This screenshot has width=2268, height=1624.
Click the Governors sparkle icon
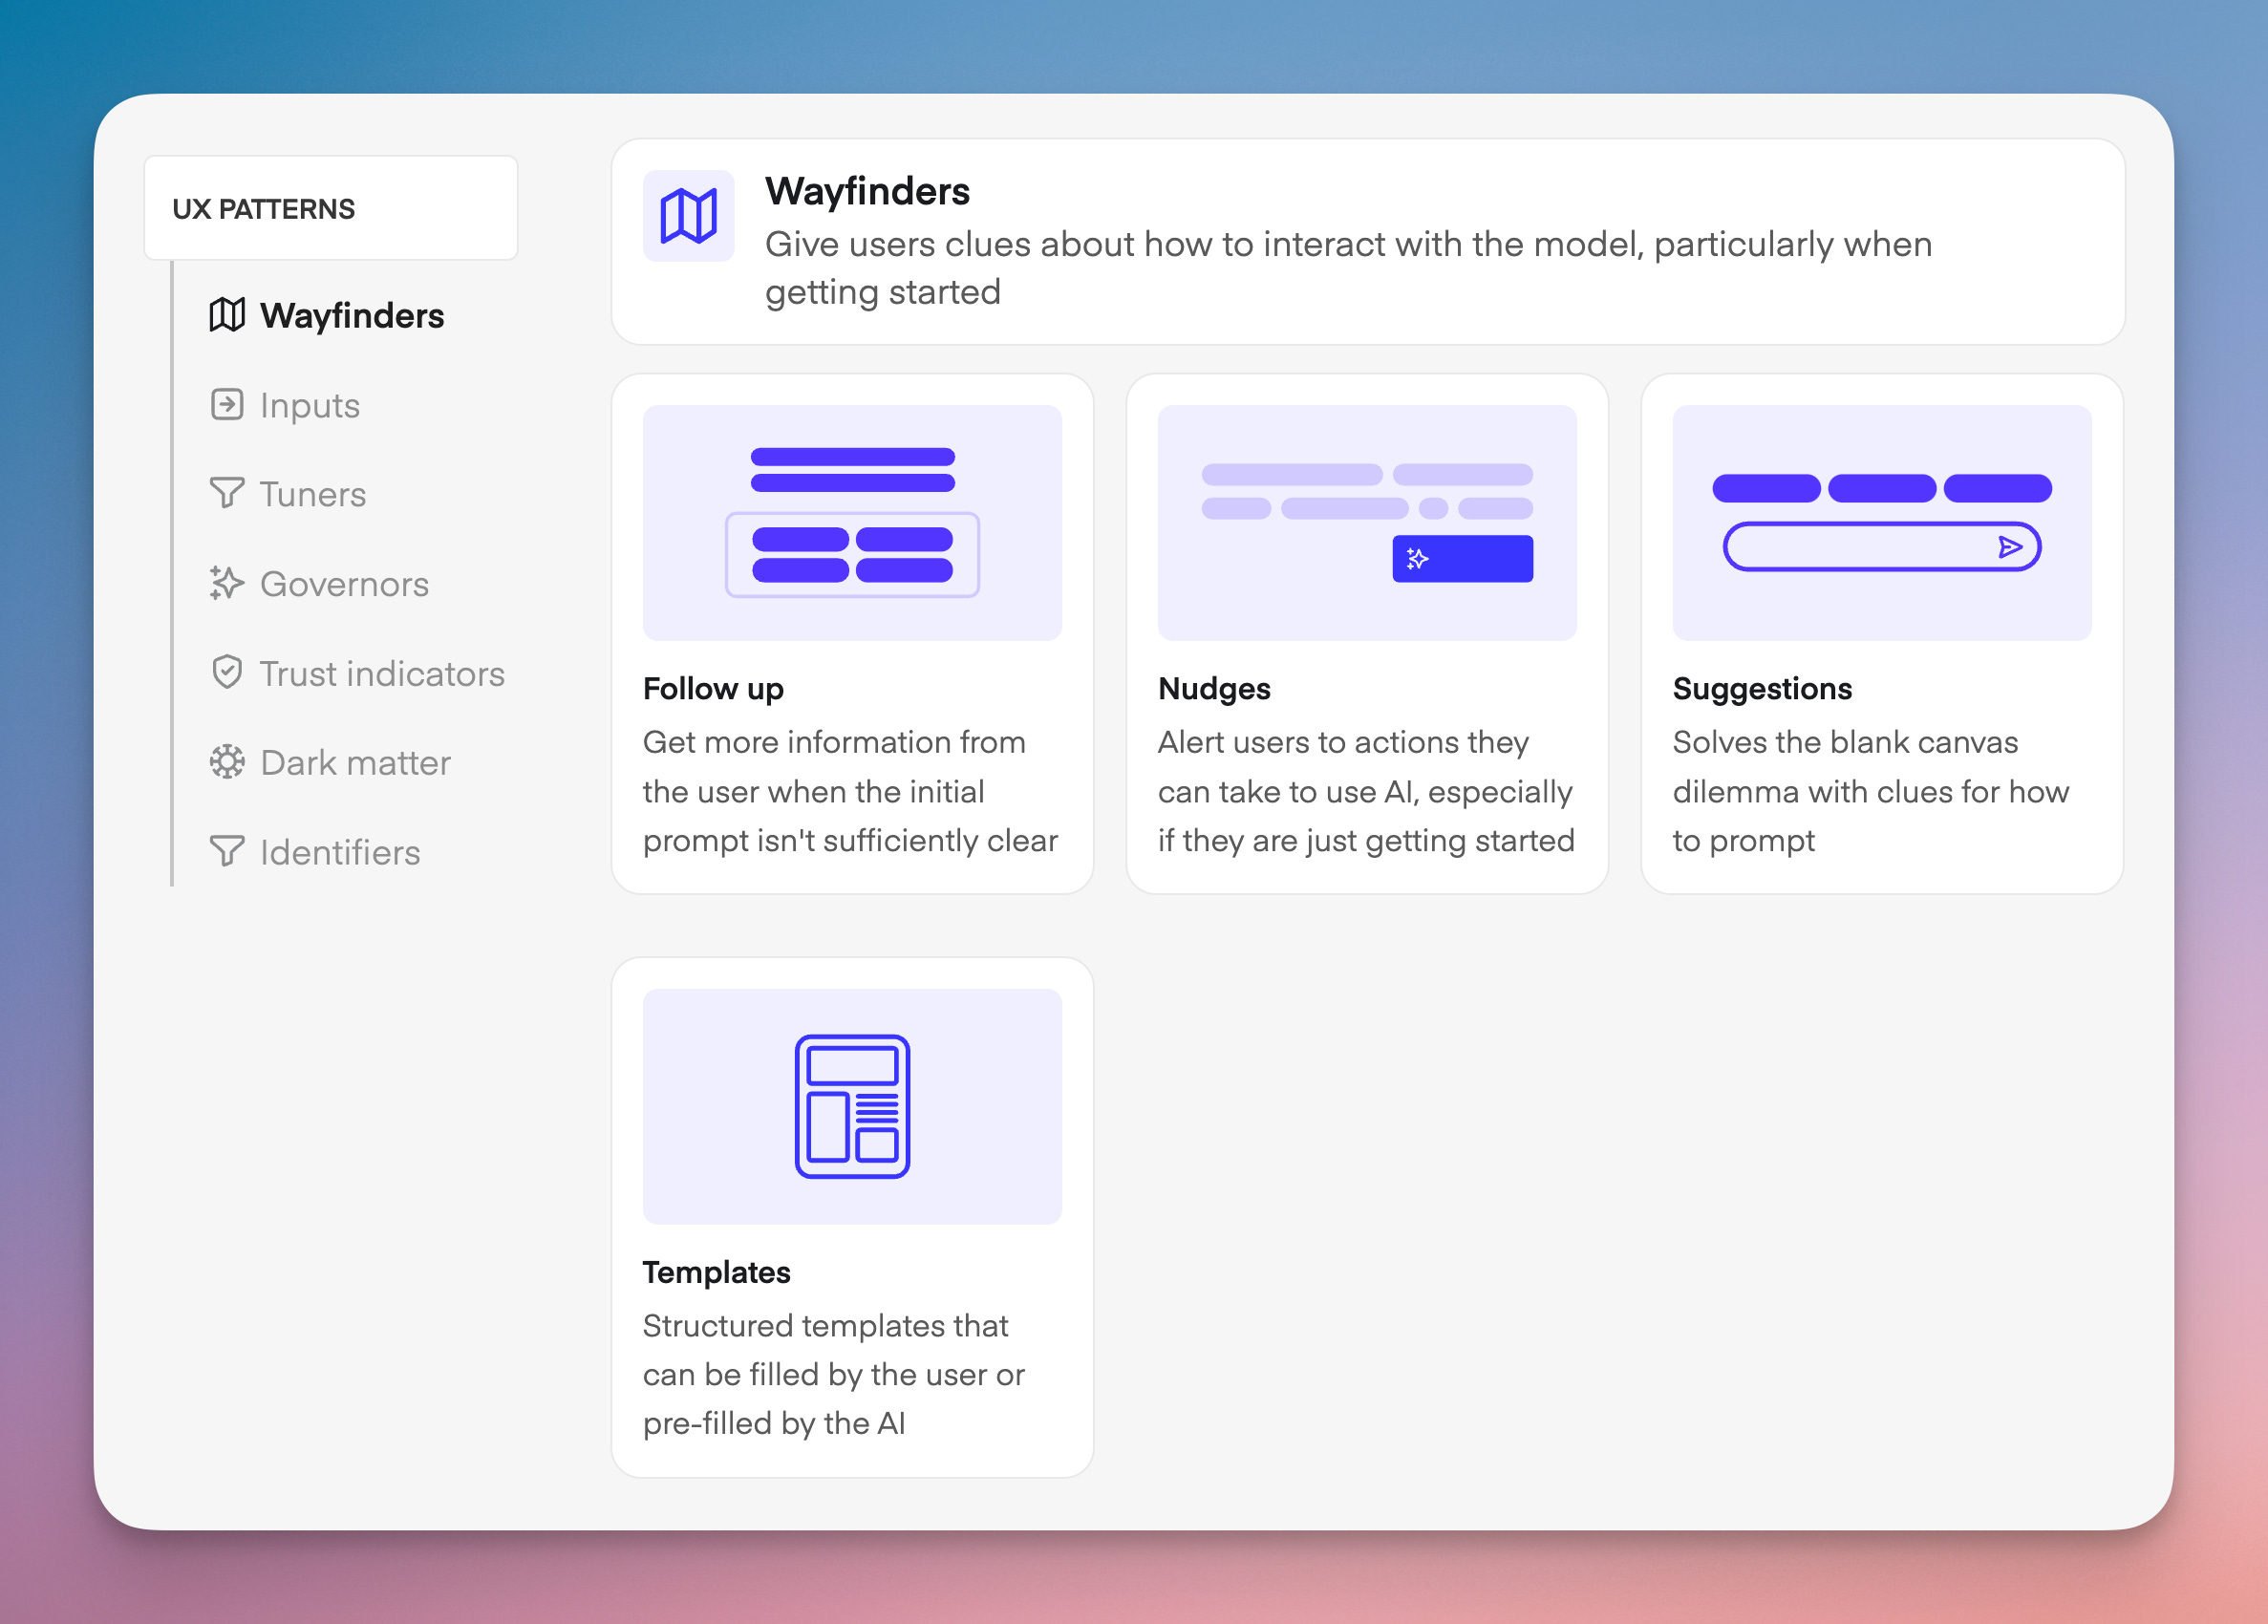[227, 583]
